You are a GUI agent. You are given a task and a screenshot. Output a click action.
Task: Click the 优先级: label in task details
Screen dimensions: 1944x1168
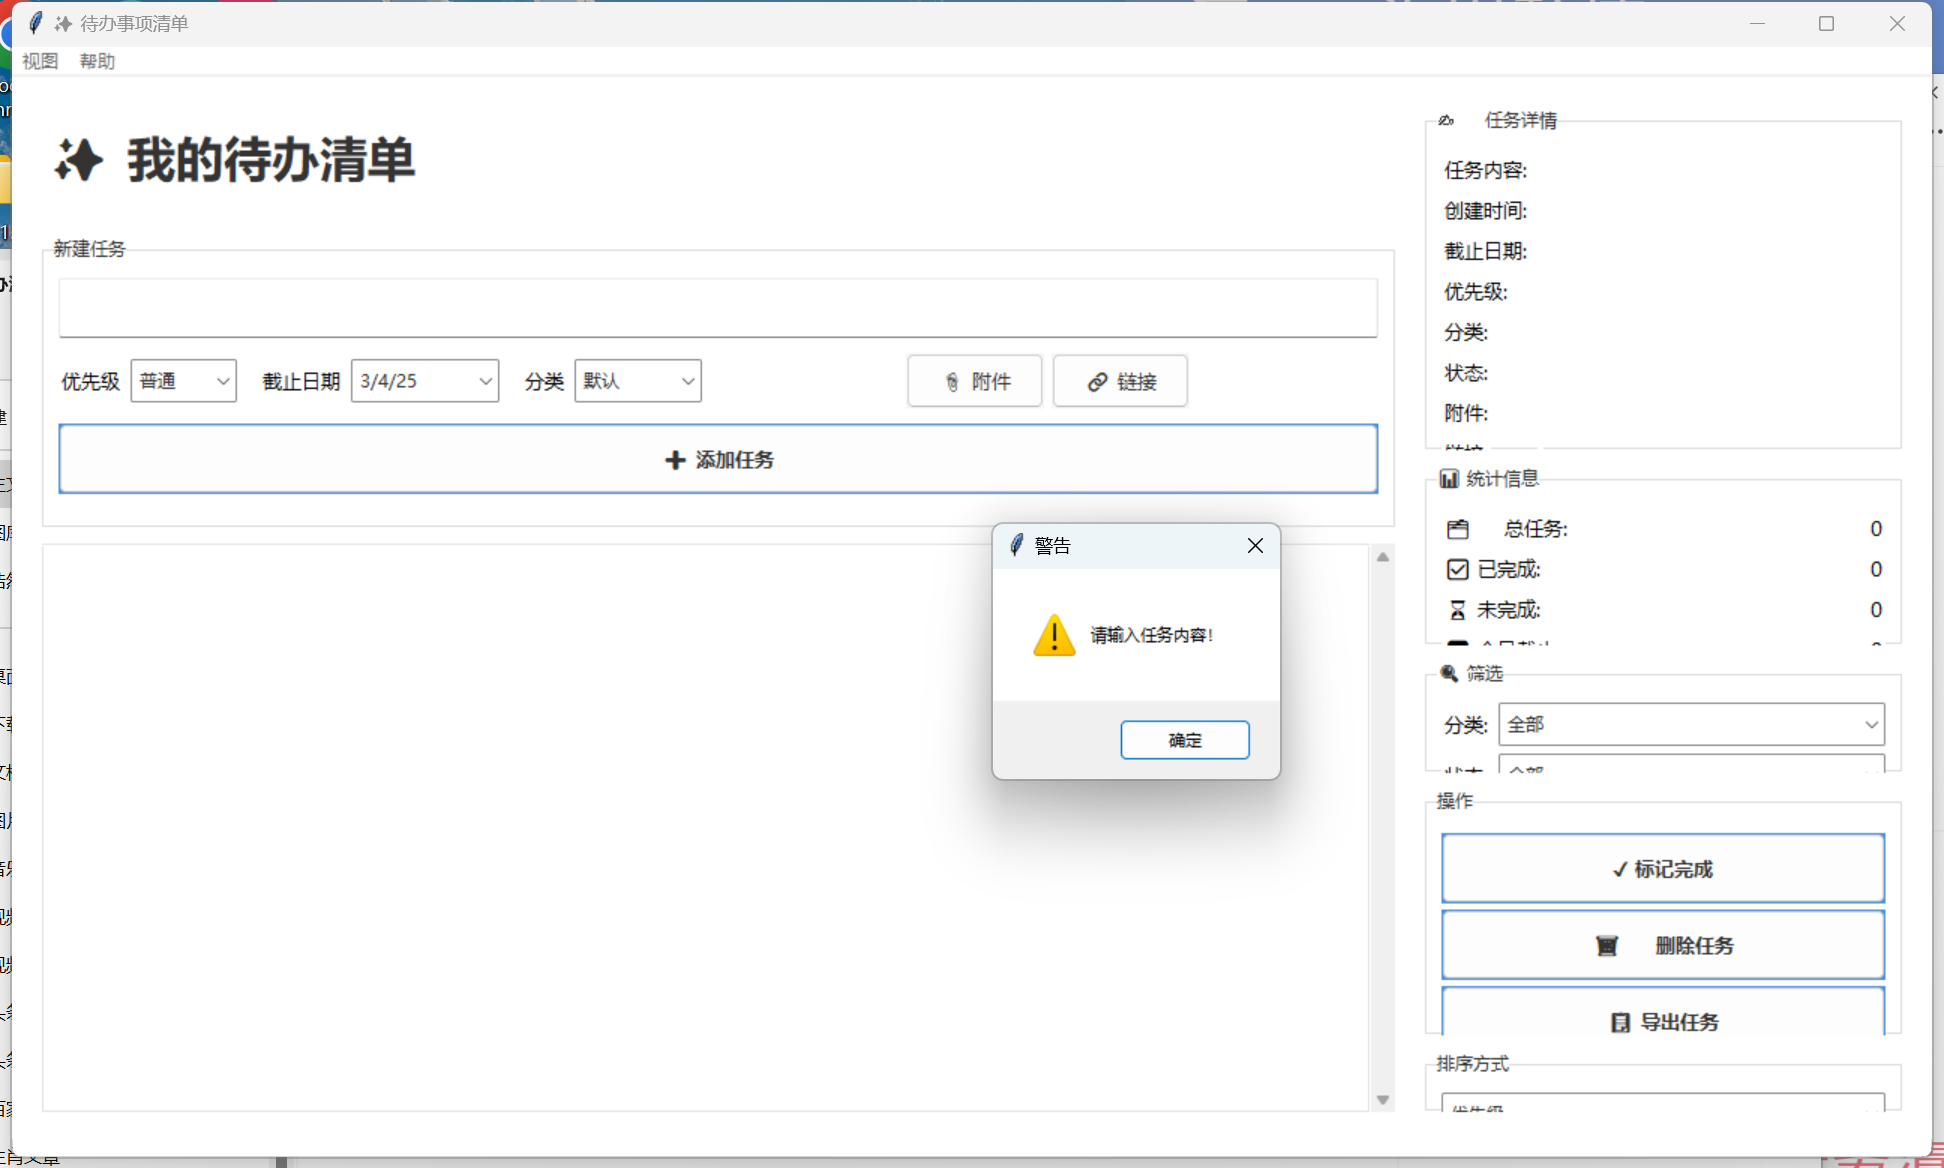point(1476,292)
